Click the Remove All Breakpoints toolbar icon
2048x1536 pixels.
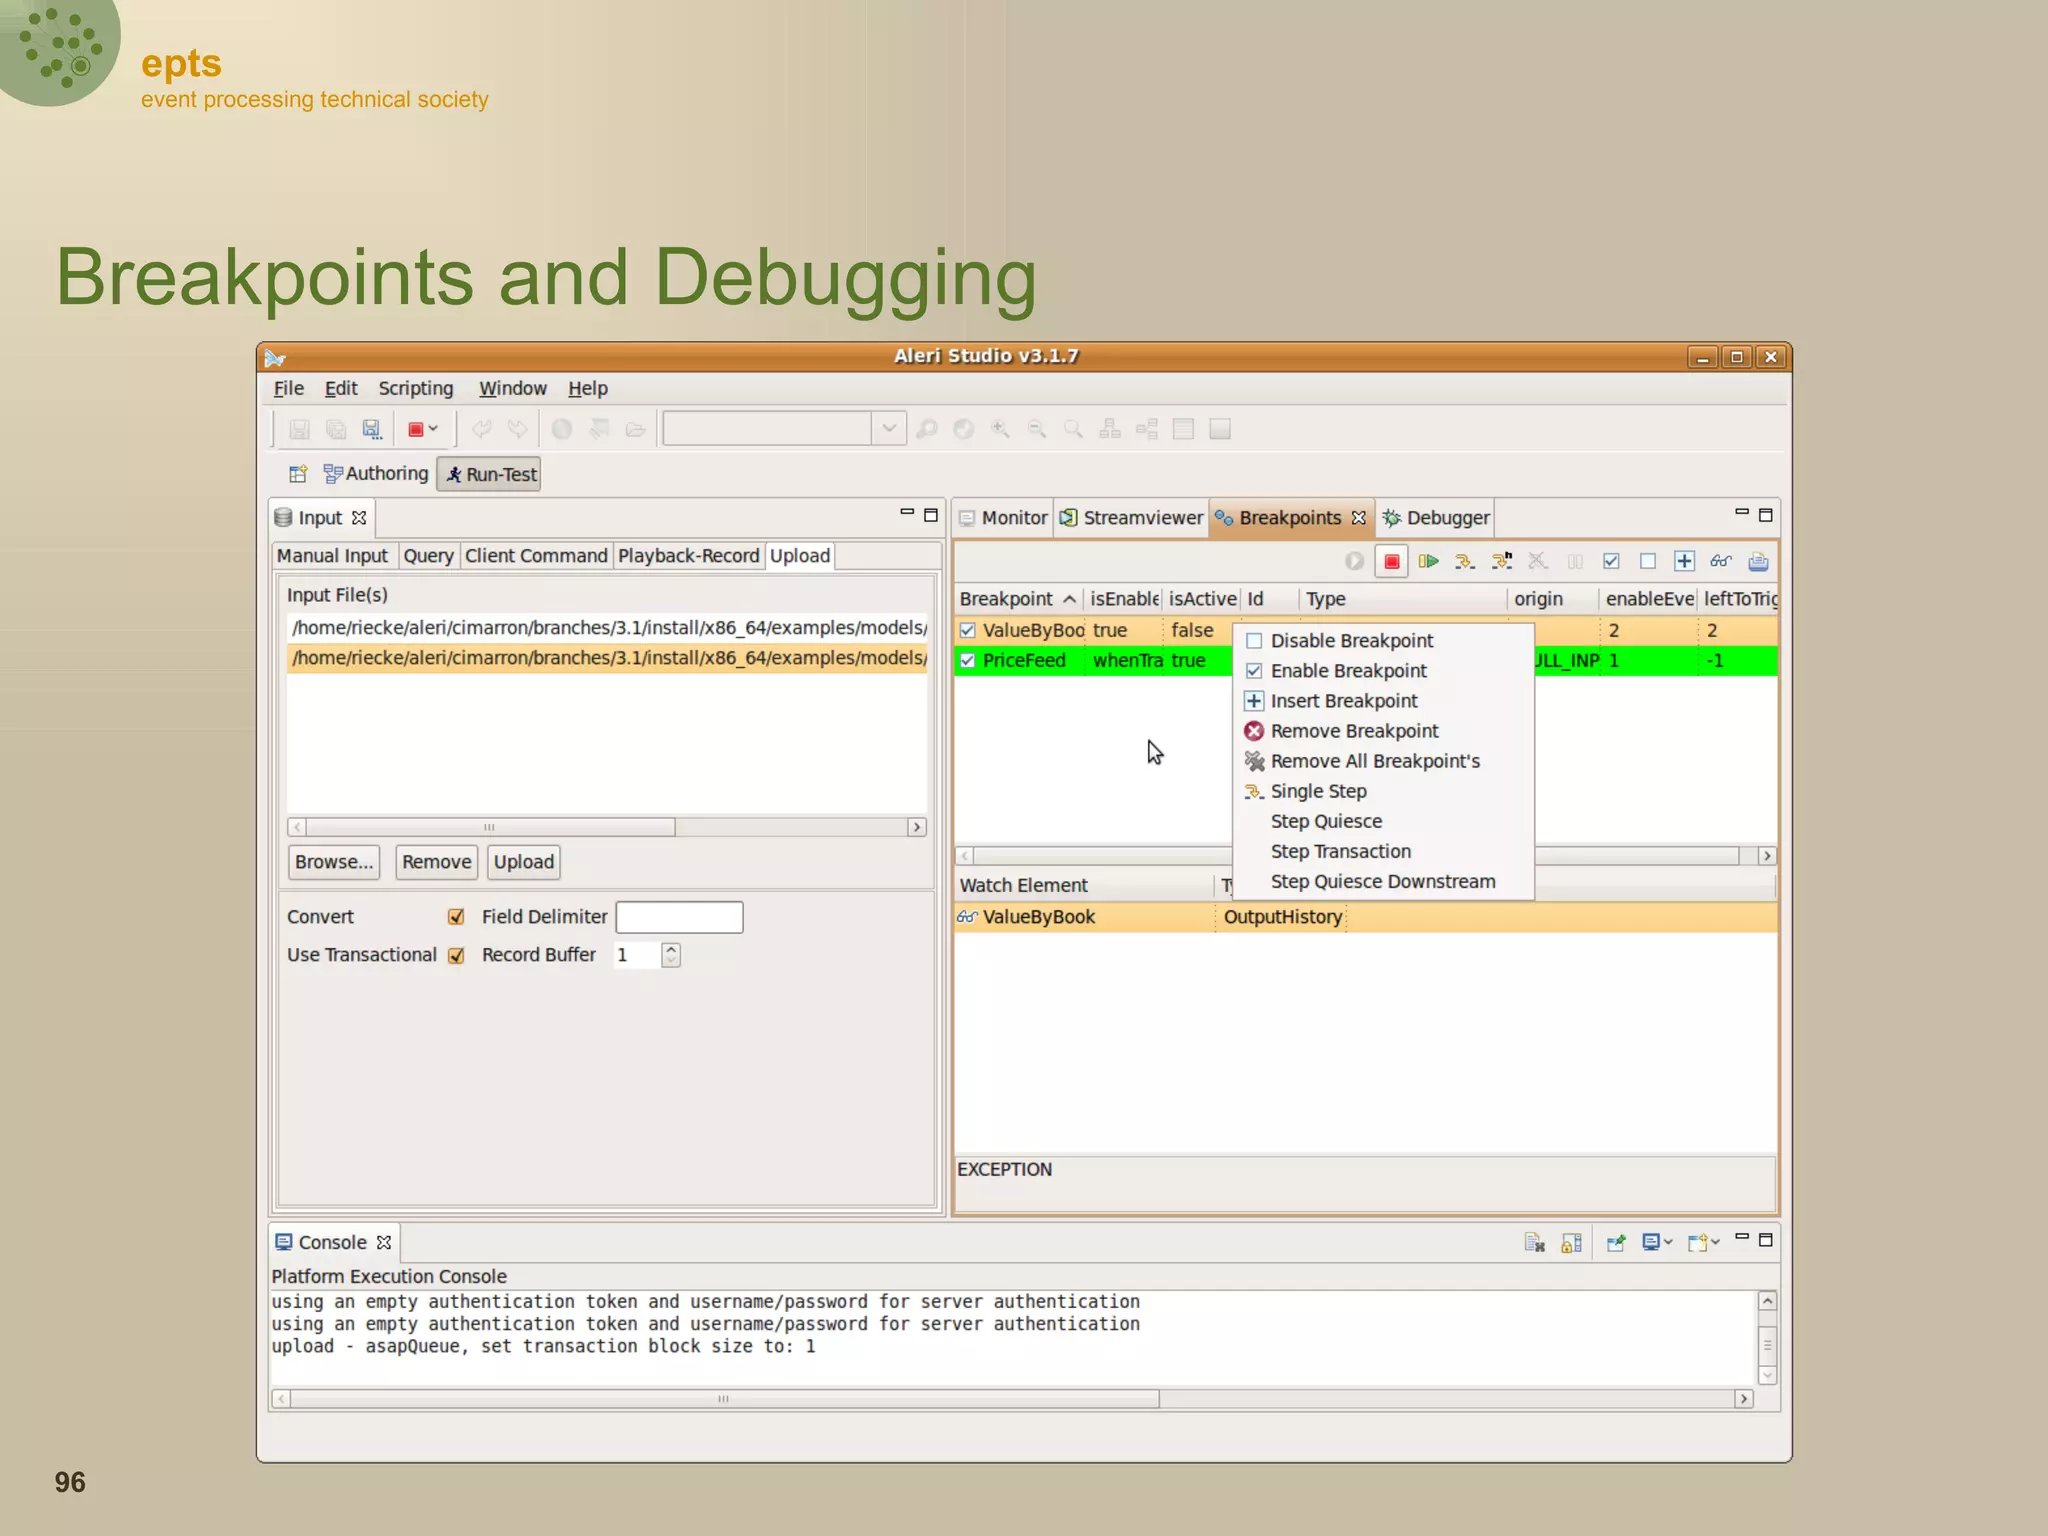1538,561
